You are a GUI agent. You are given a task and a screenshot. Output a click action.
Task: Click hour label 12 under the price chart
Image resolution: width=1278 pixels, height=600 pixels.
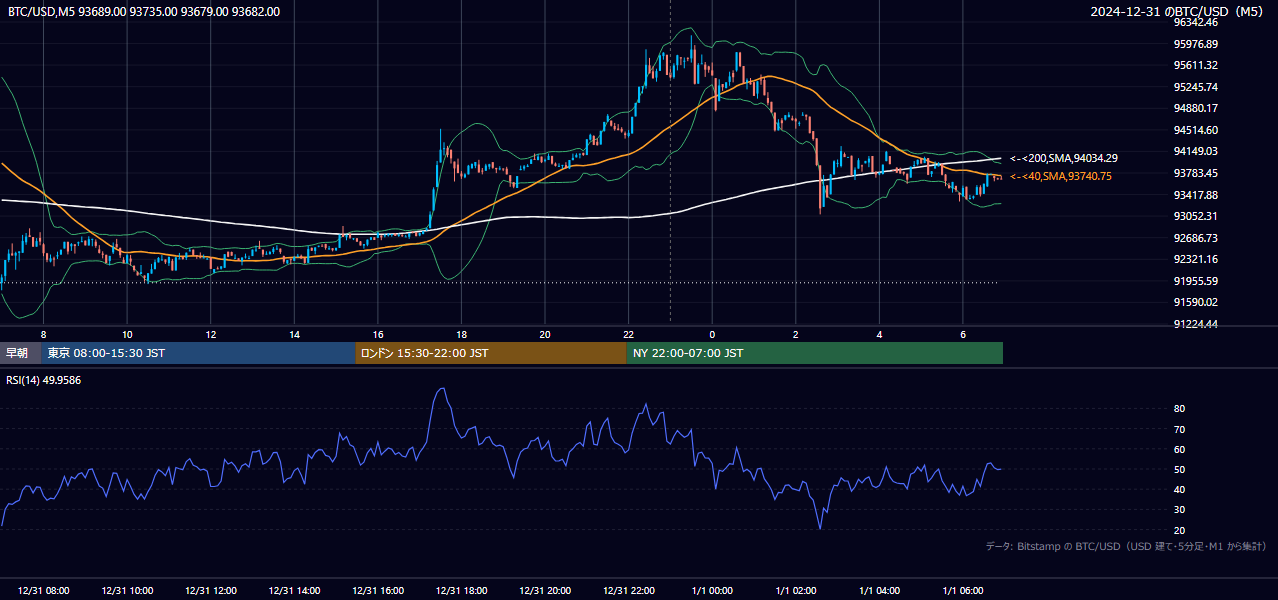[x=211, y=334]
